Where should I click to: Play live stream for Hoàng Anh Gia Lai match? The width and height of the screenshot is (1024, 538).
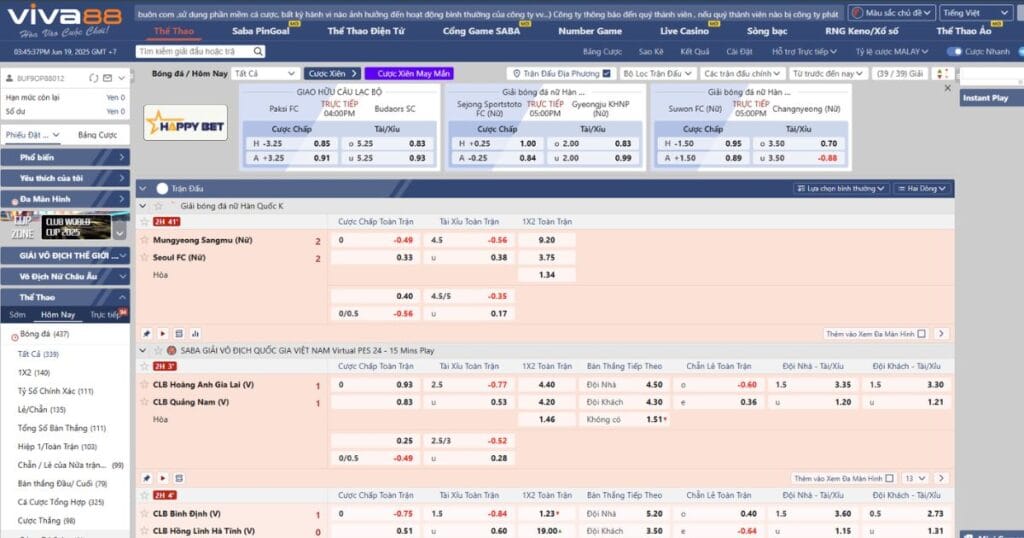pyautogui.click(x=163, y=479)
